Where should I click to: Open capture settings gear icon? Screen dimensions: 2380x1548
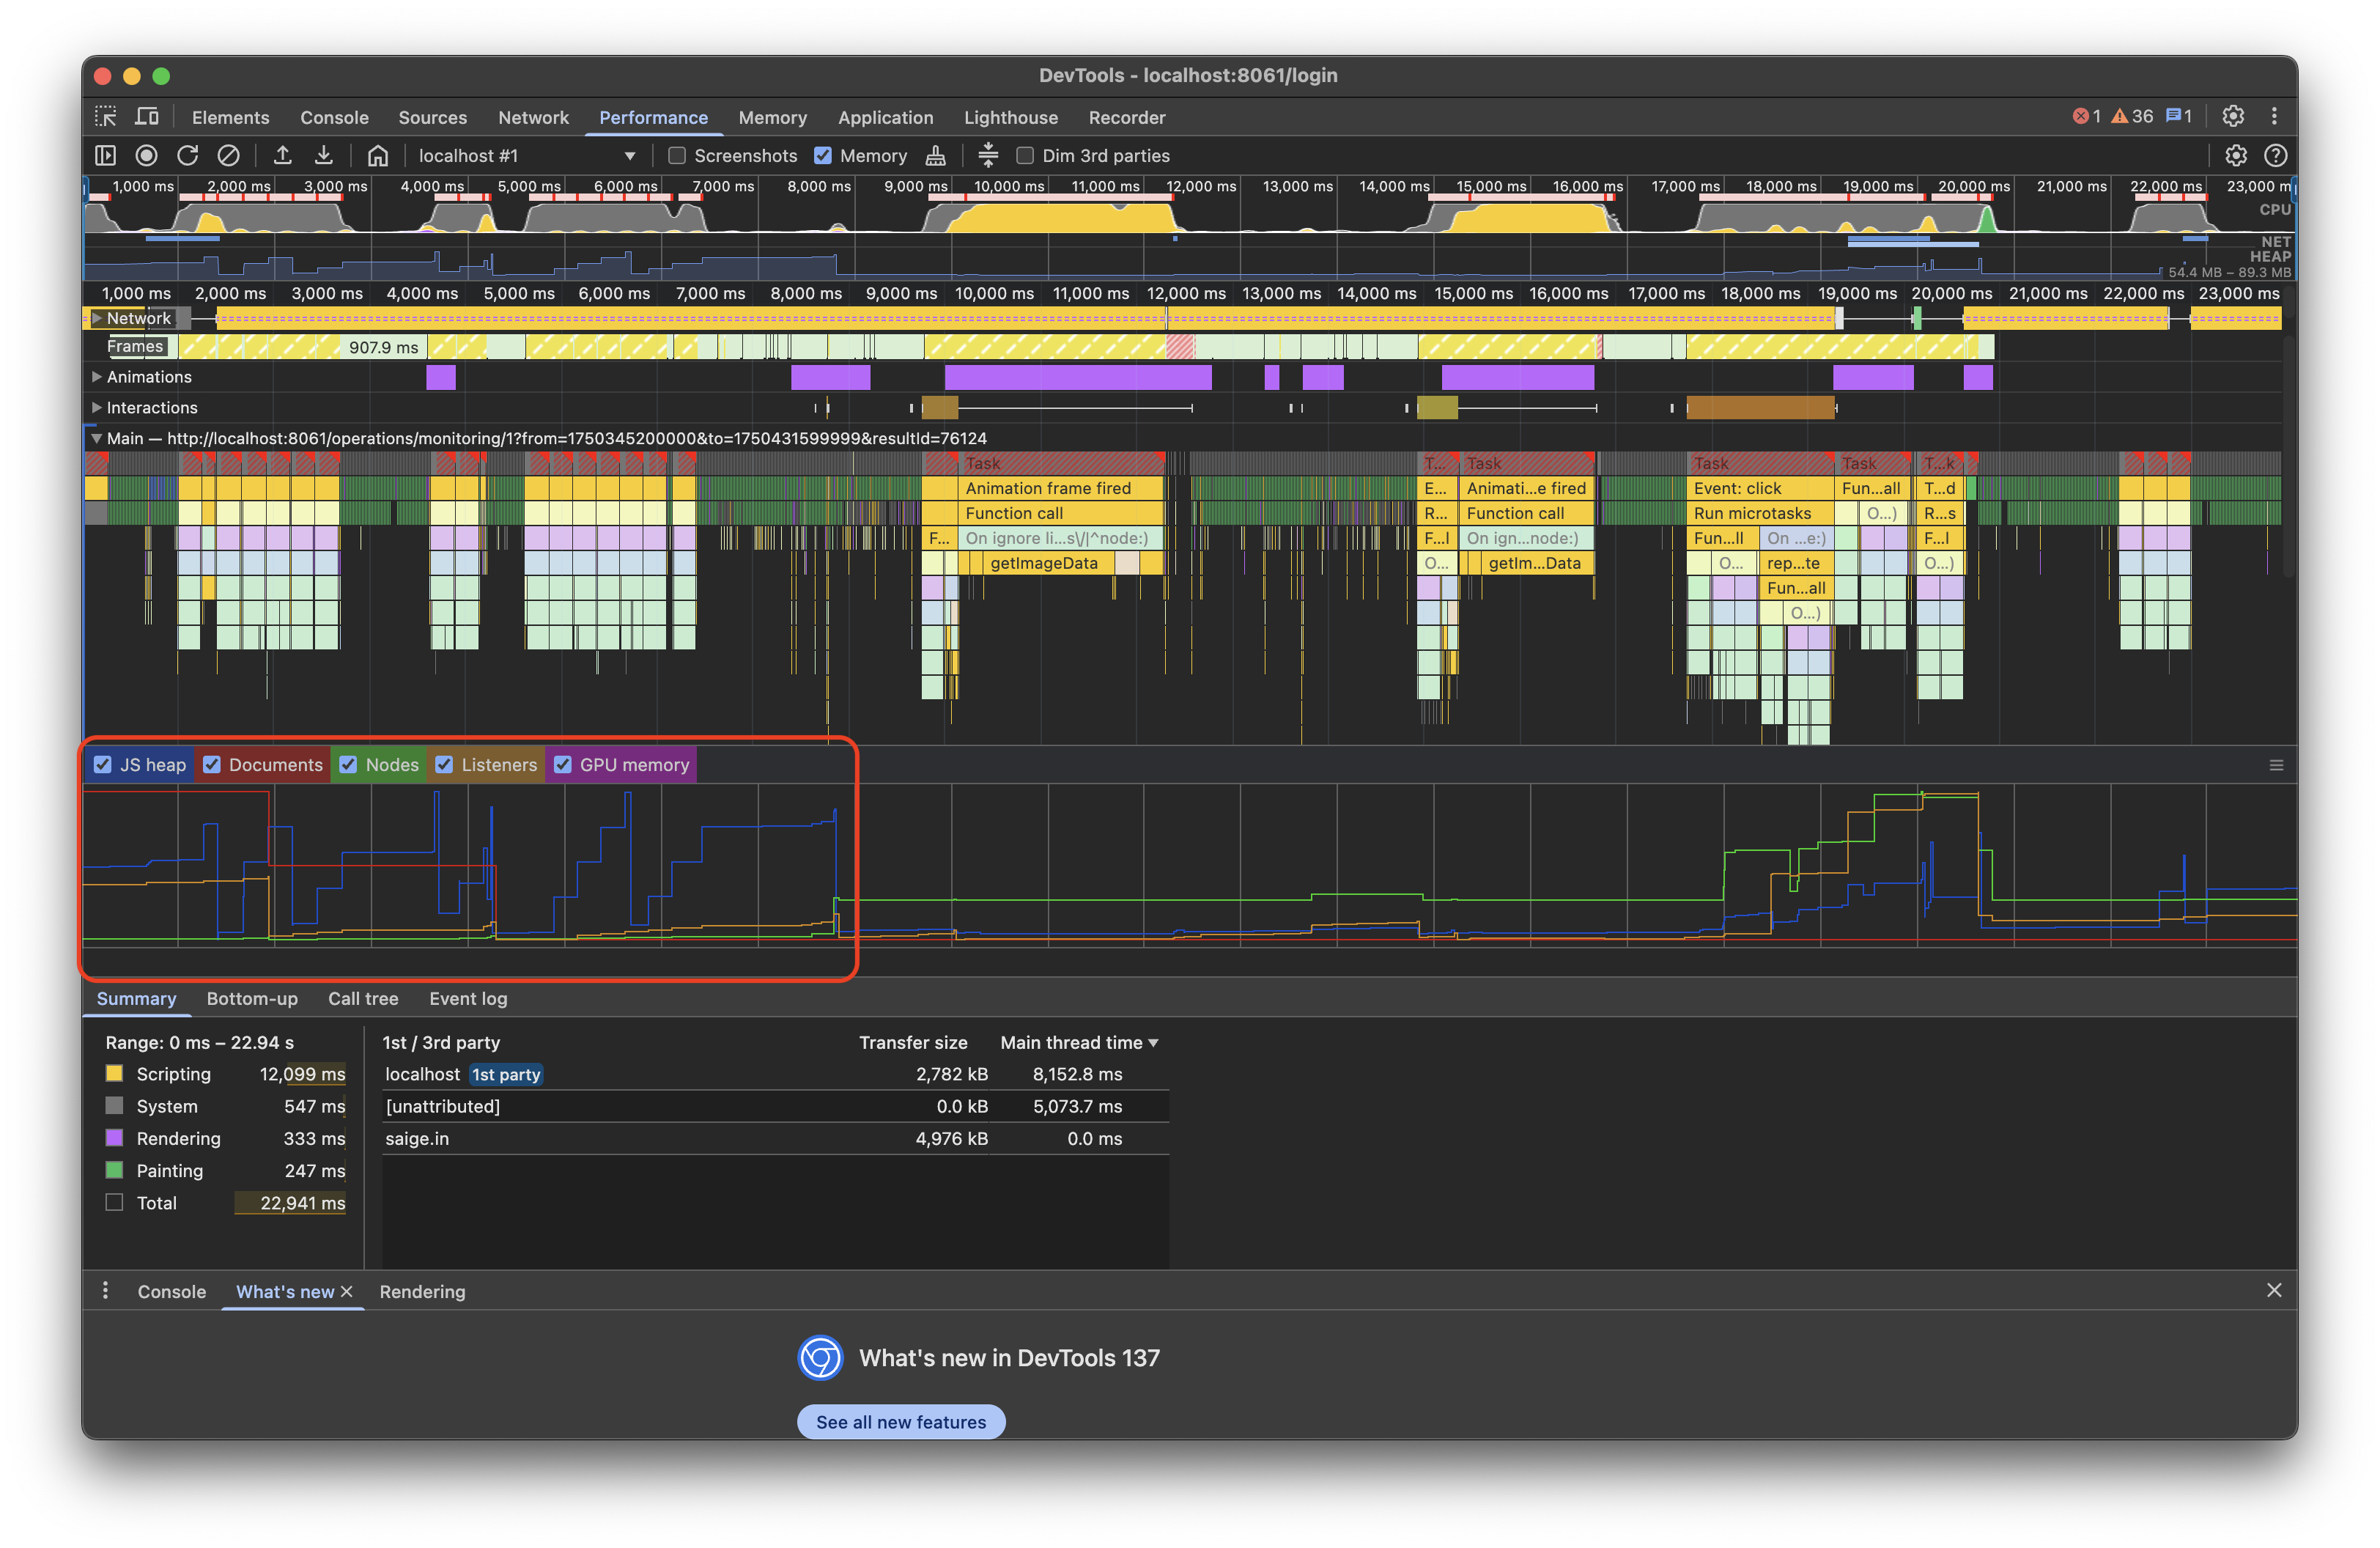2236,155
